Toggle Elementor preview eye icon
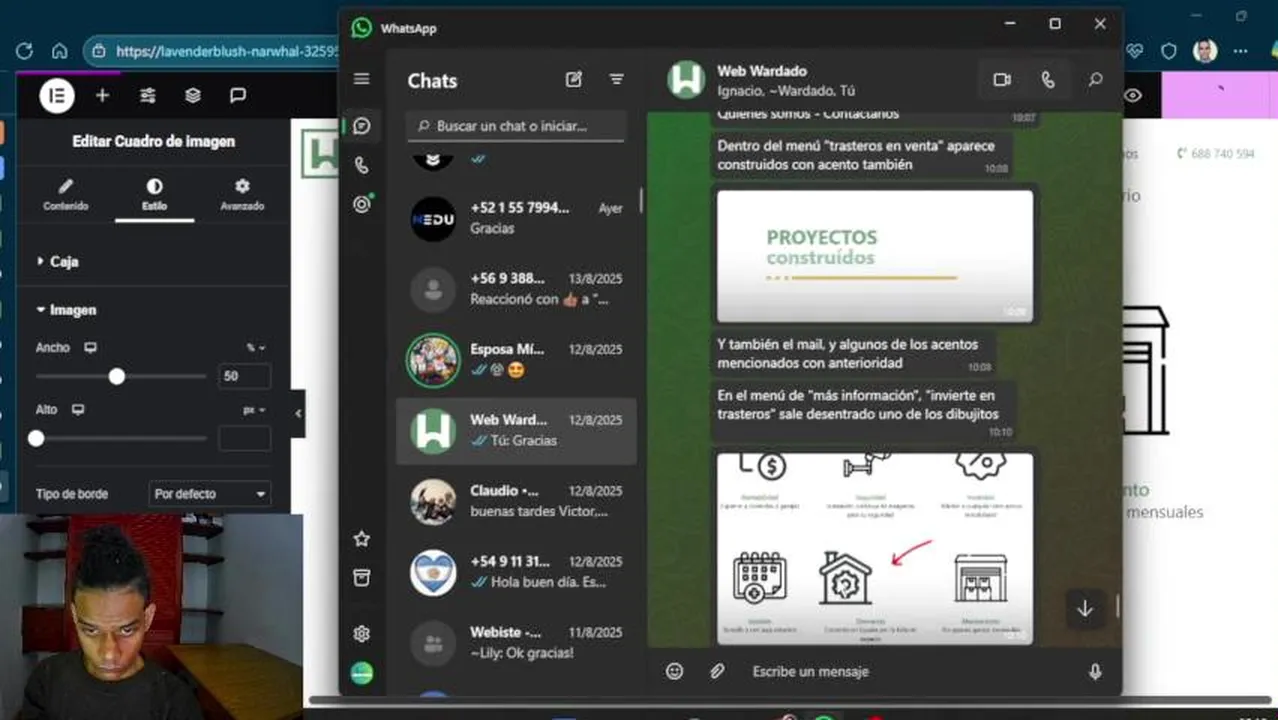 [1133, 95]
